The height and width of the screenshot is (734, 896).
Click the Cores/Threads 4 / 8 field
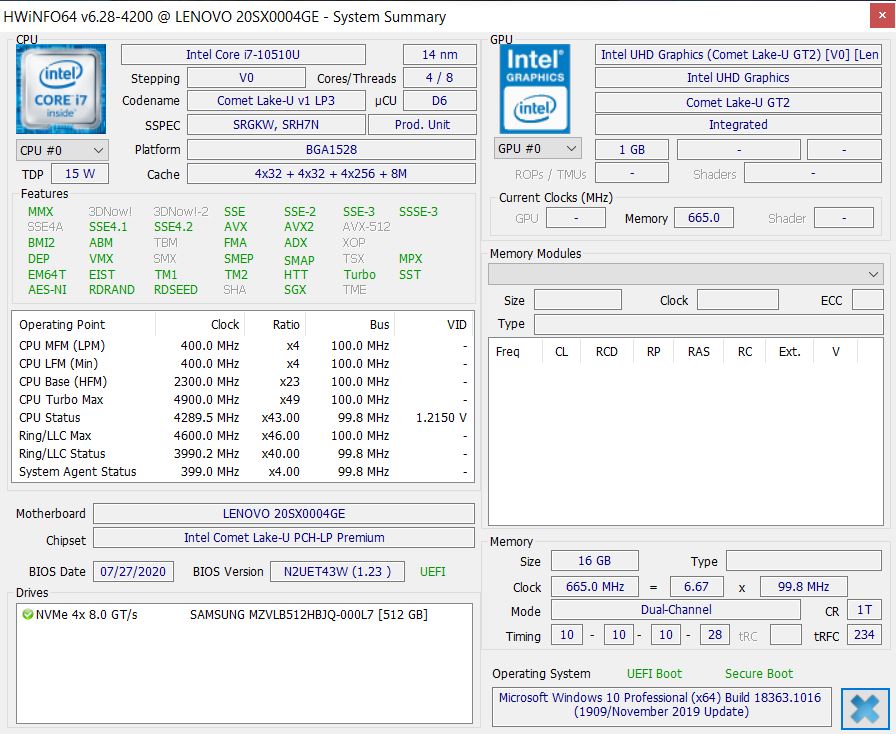pyautogui.click(x=439, y=78)
